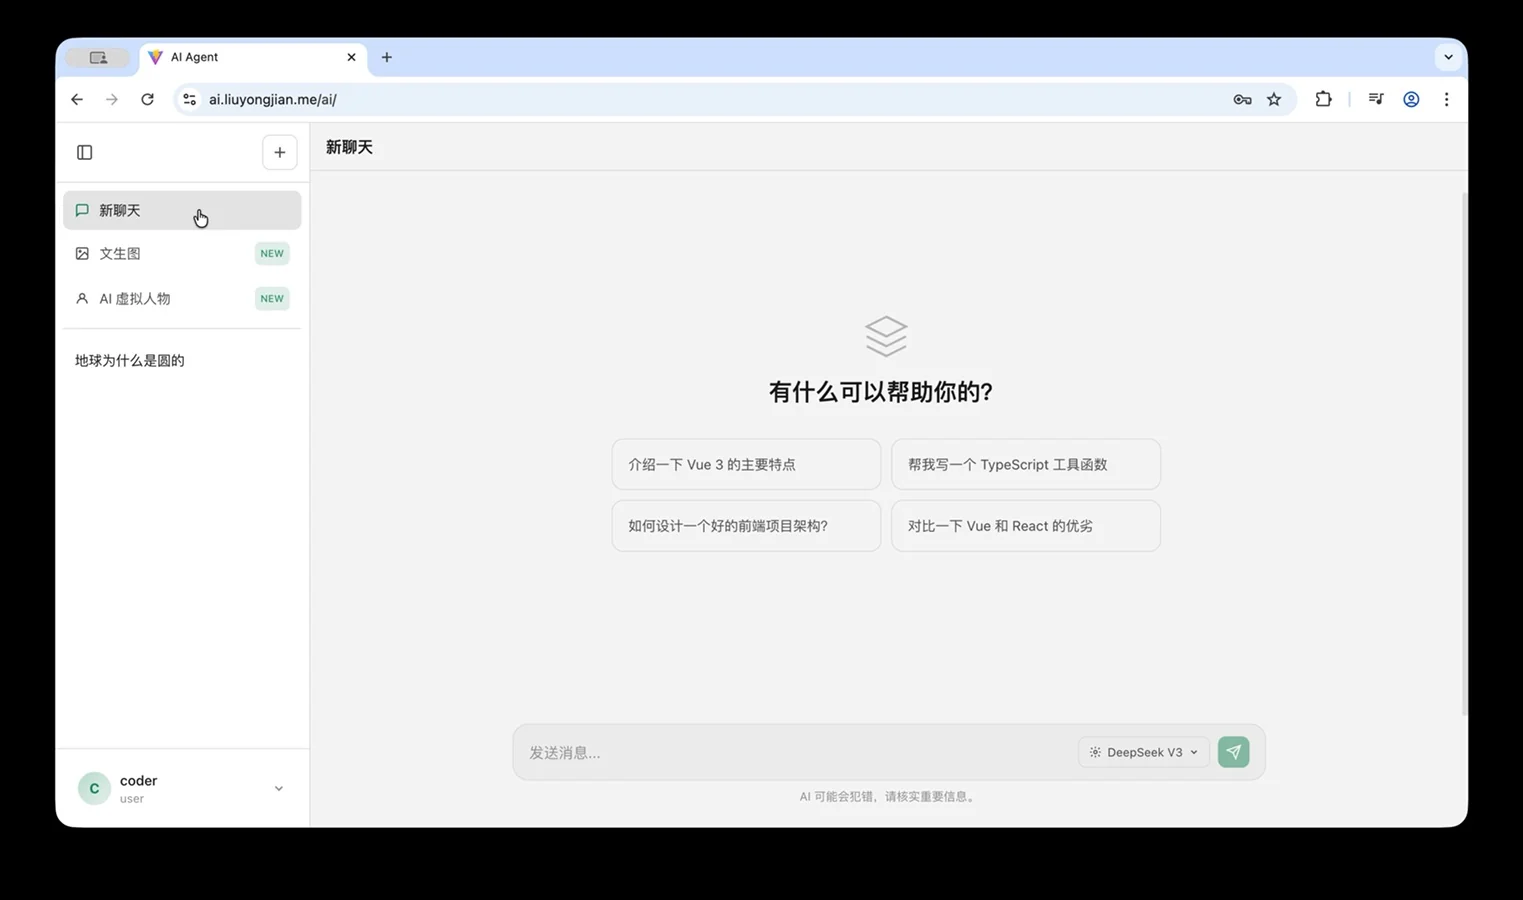Click the coder avatar circle
Image resolution: width=1523 pixels, height=900 pixels.
94,788
